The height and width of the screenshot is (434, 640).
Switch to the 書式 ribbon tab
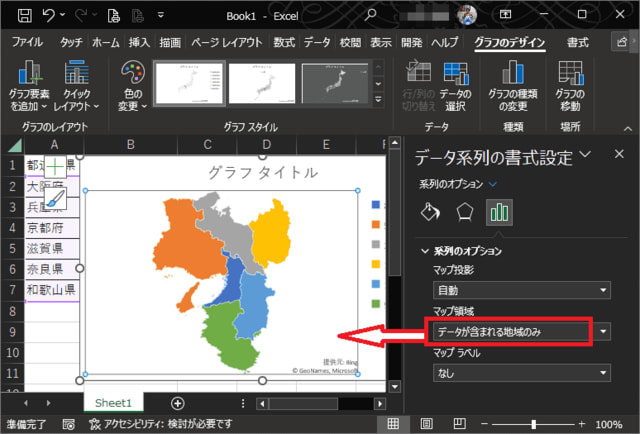tap(577, 42)
